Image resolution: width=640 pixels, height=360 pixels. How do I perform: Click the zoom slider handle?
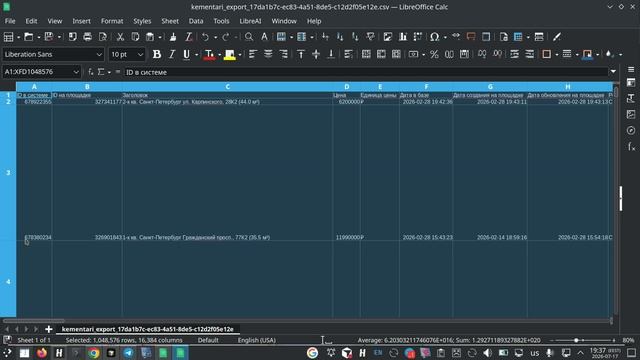[576, 340]
